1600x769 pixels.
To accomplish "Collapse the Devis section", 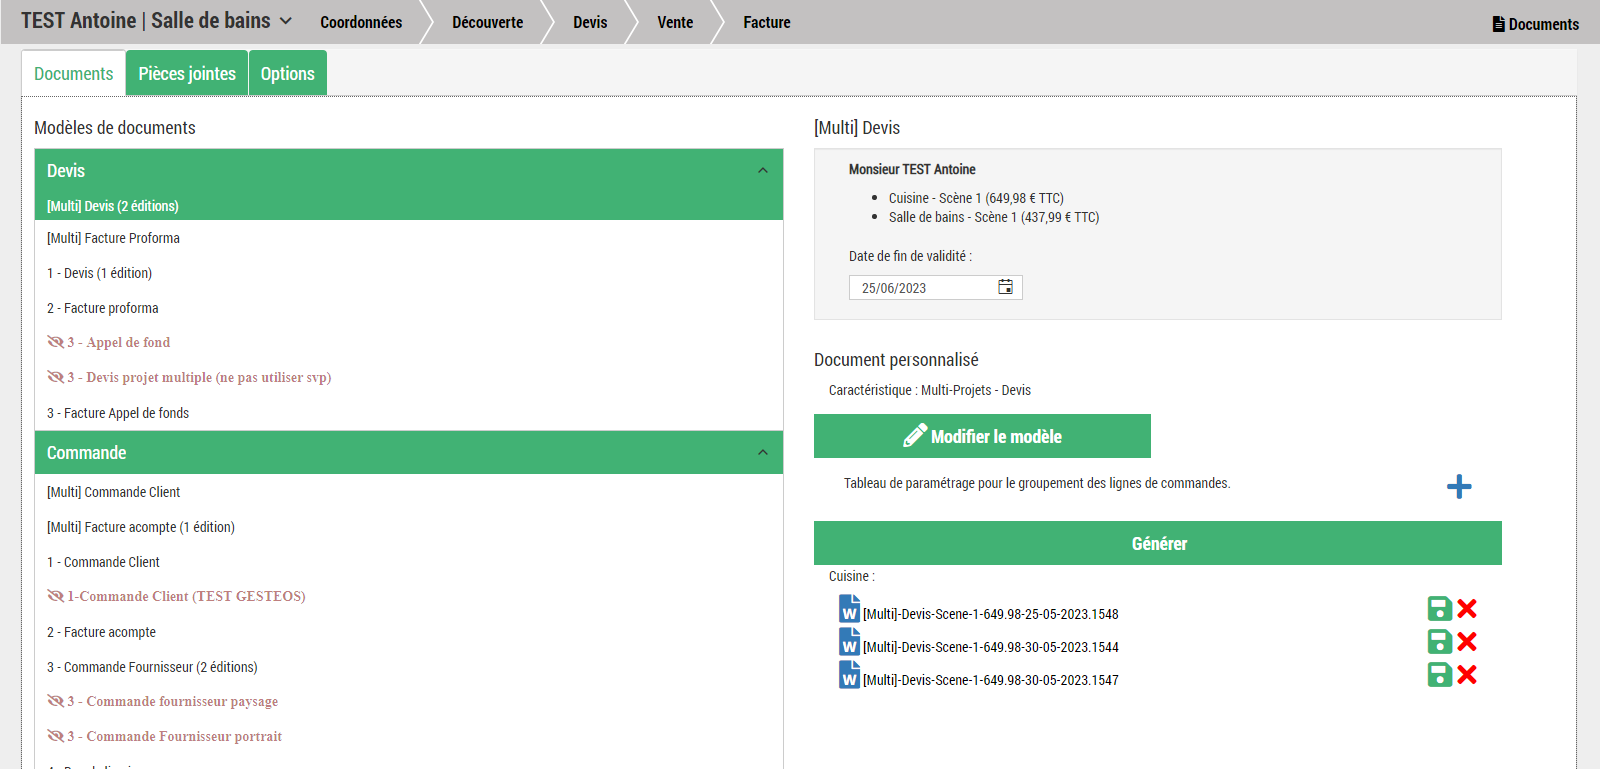I will 763,171.
